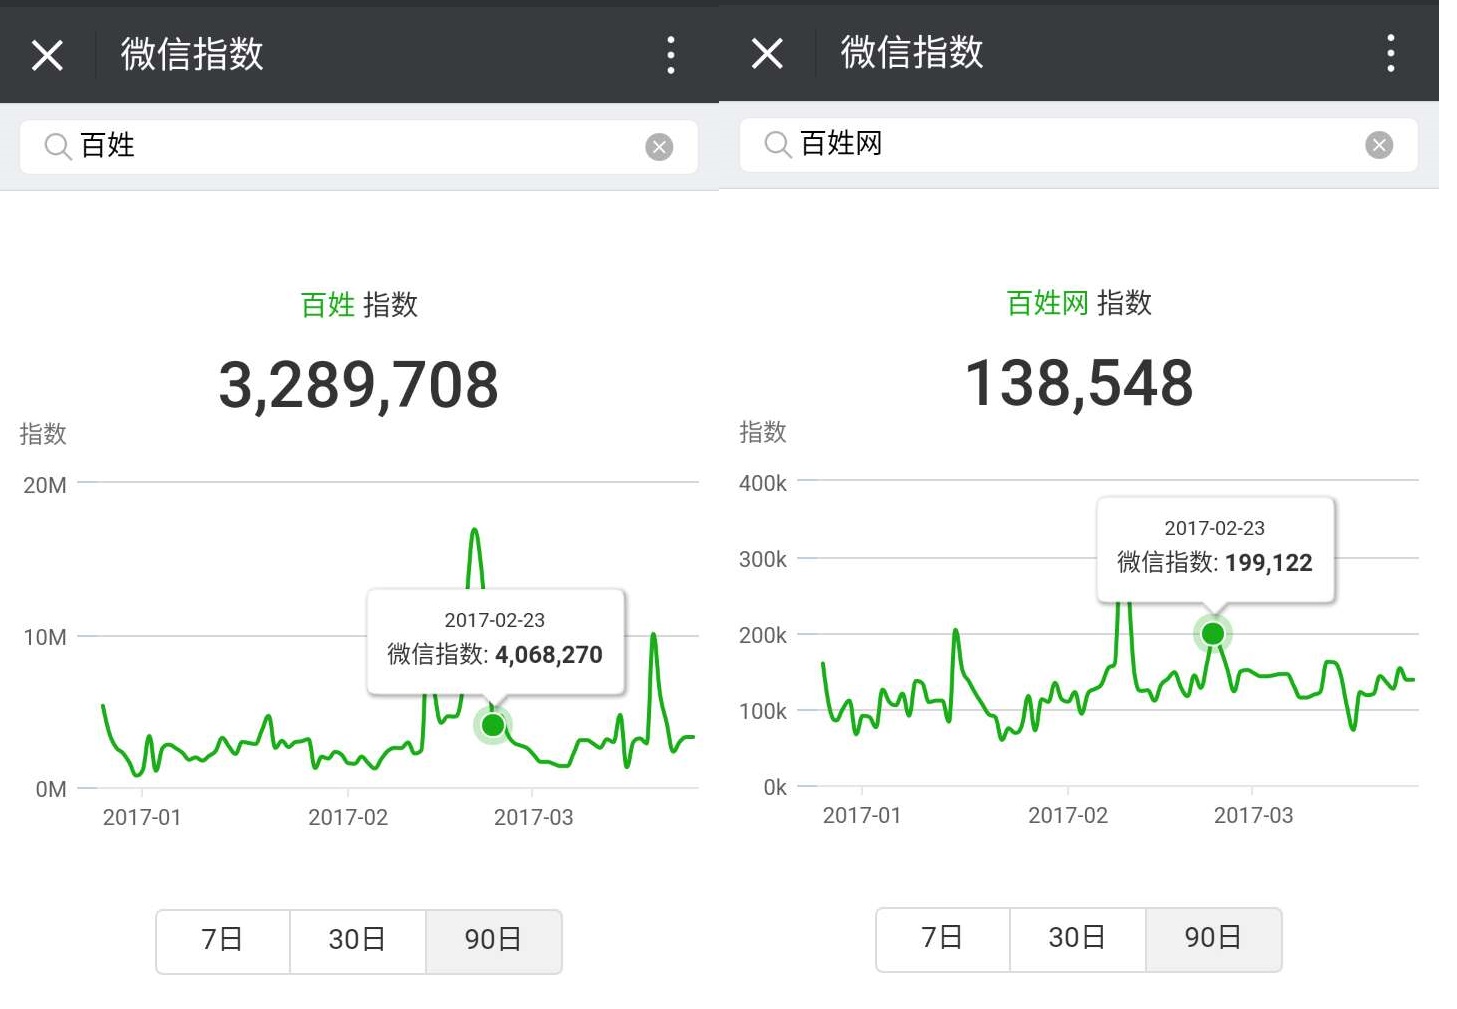The image size is (1457, 1009).
Task: Tap the 2017-02 axis label on 百姓 chart
Action: [x=348, y=818]
